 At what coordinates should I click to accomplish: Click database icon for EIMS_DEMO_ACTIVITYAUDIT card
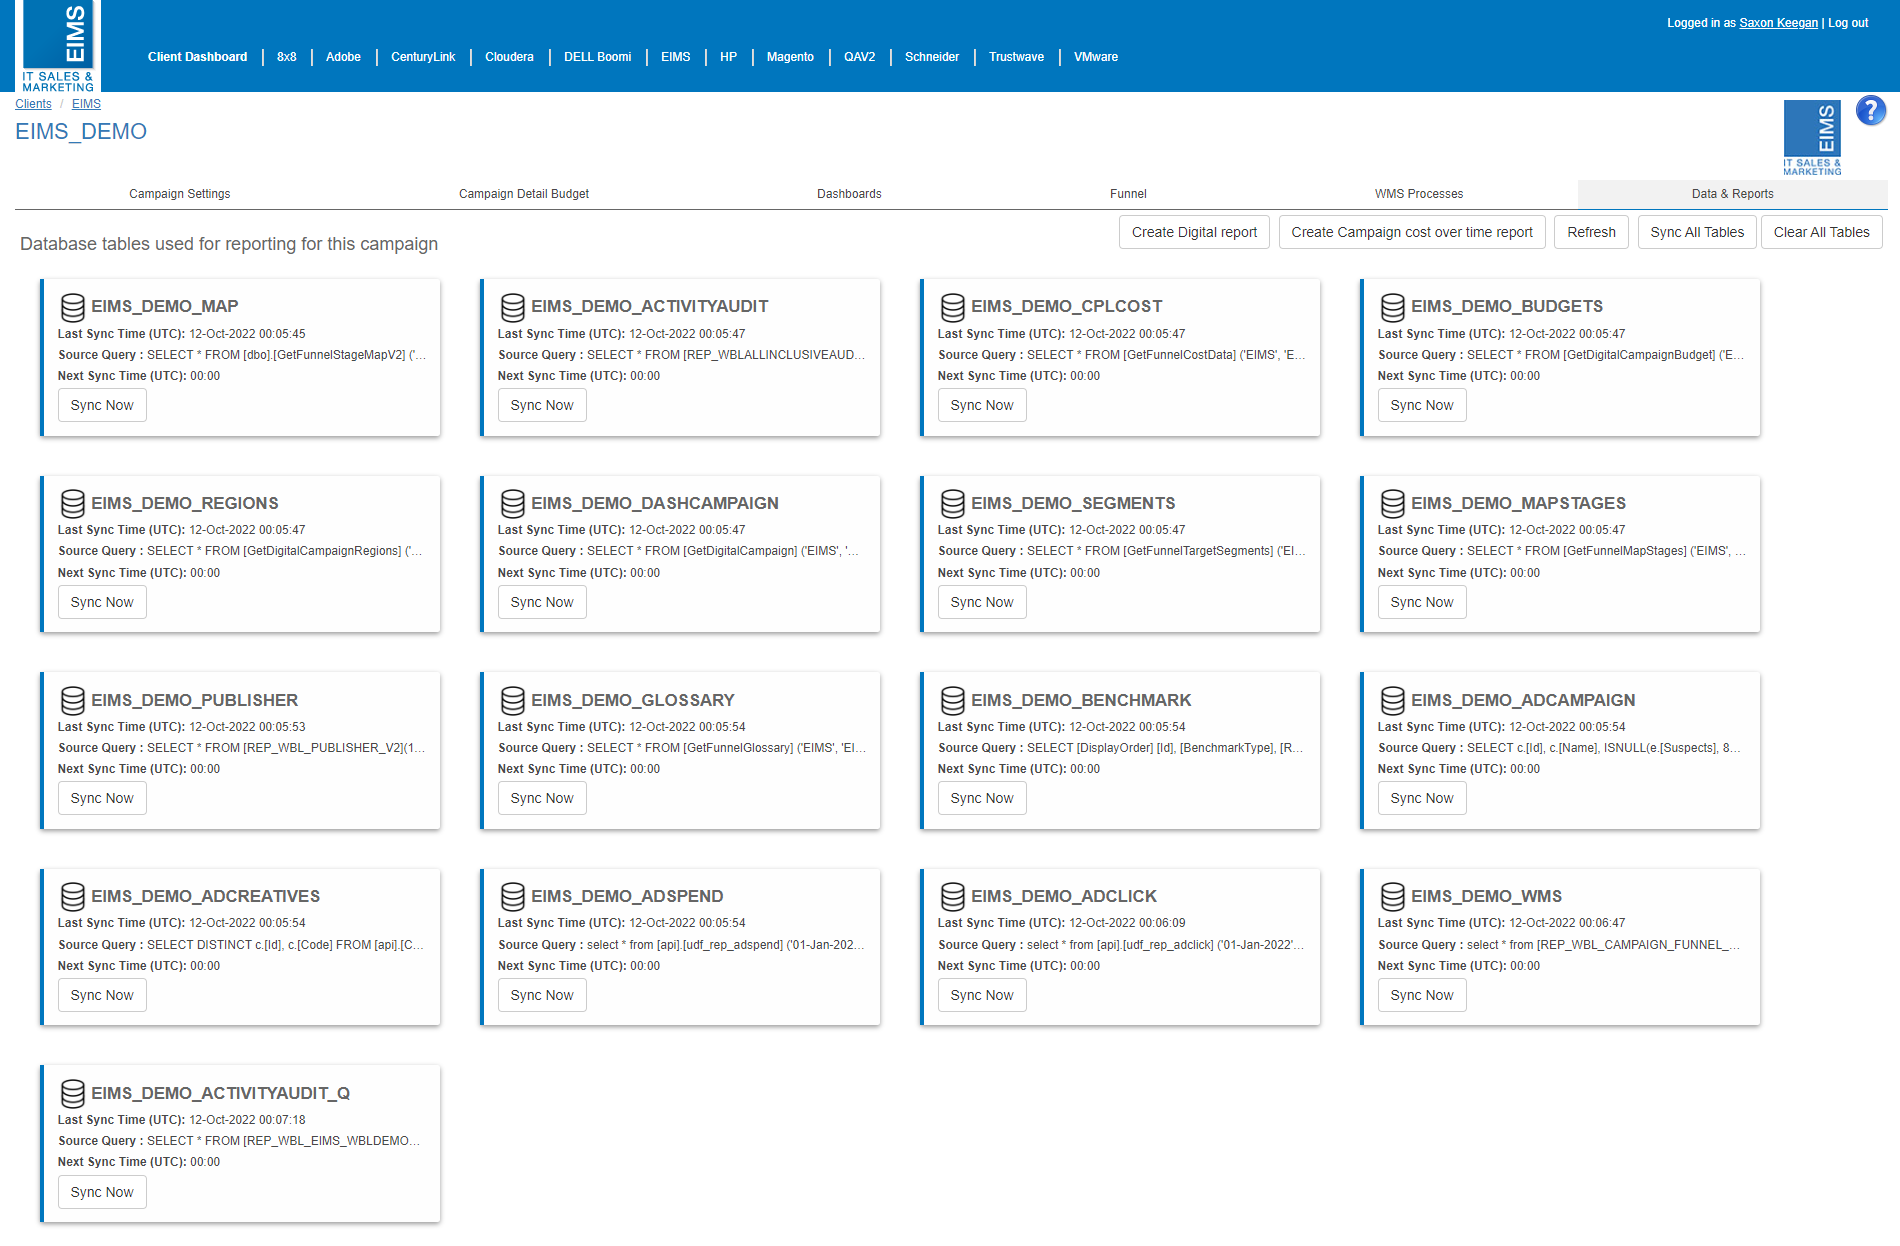(x=512, y=307)
